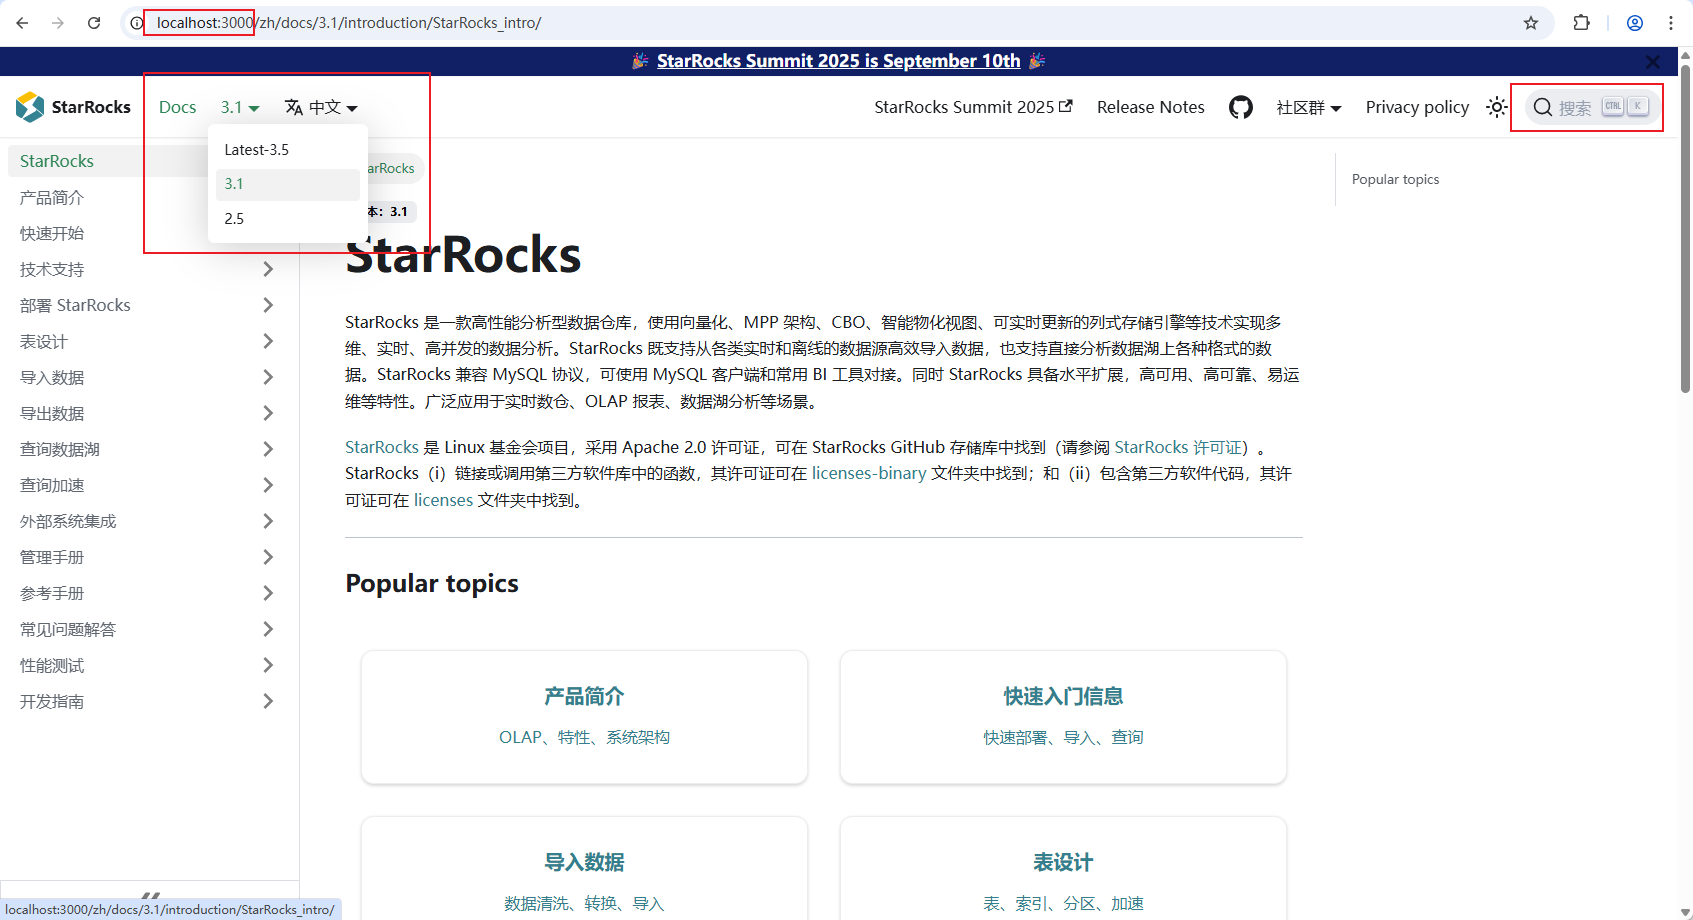Click the browser address bar URL

[x=349, y=23]
